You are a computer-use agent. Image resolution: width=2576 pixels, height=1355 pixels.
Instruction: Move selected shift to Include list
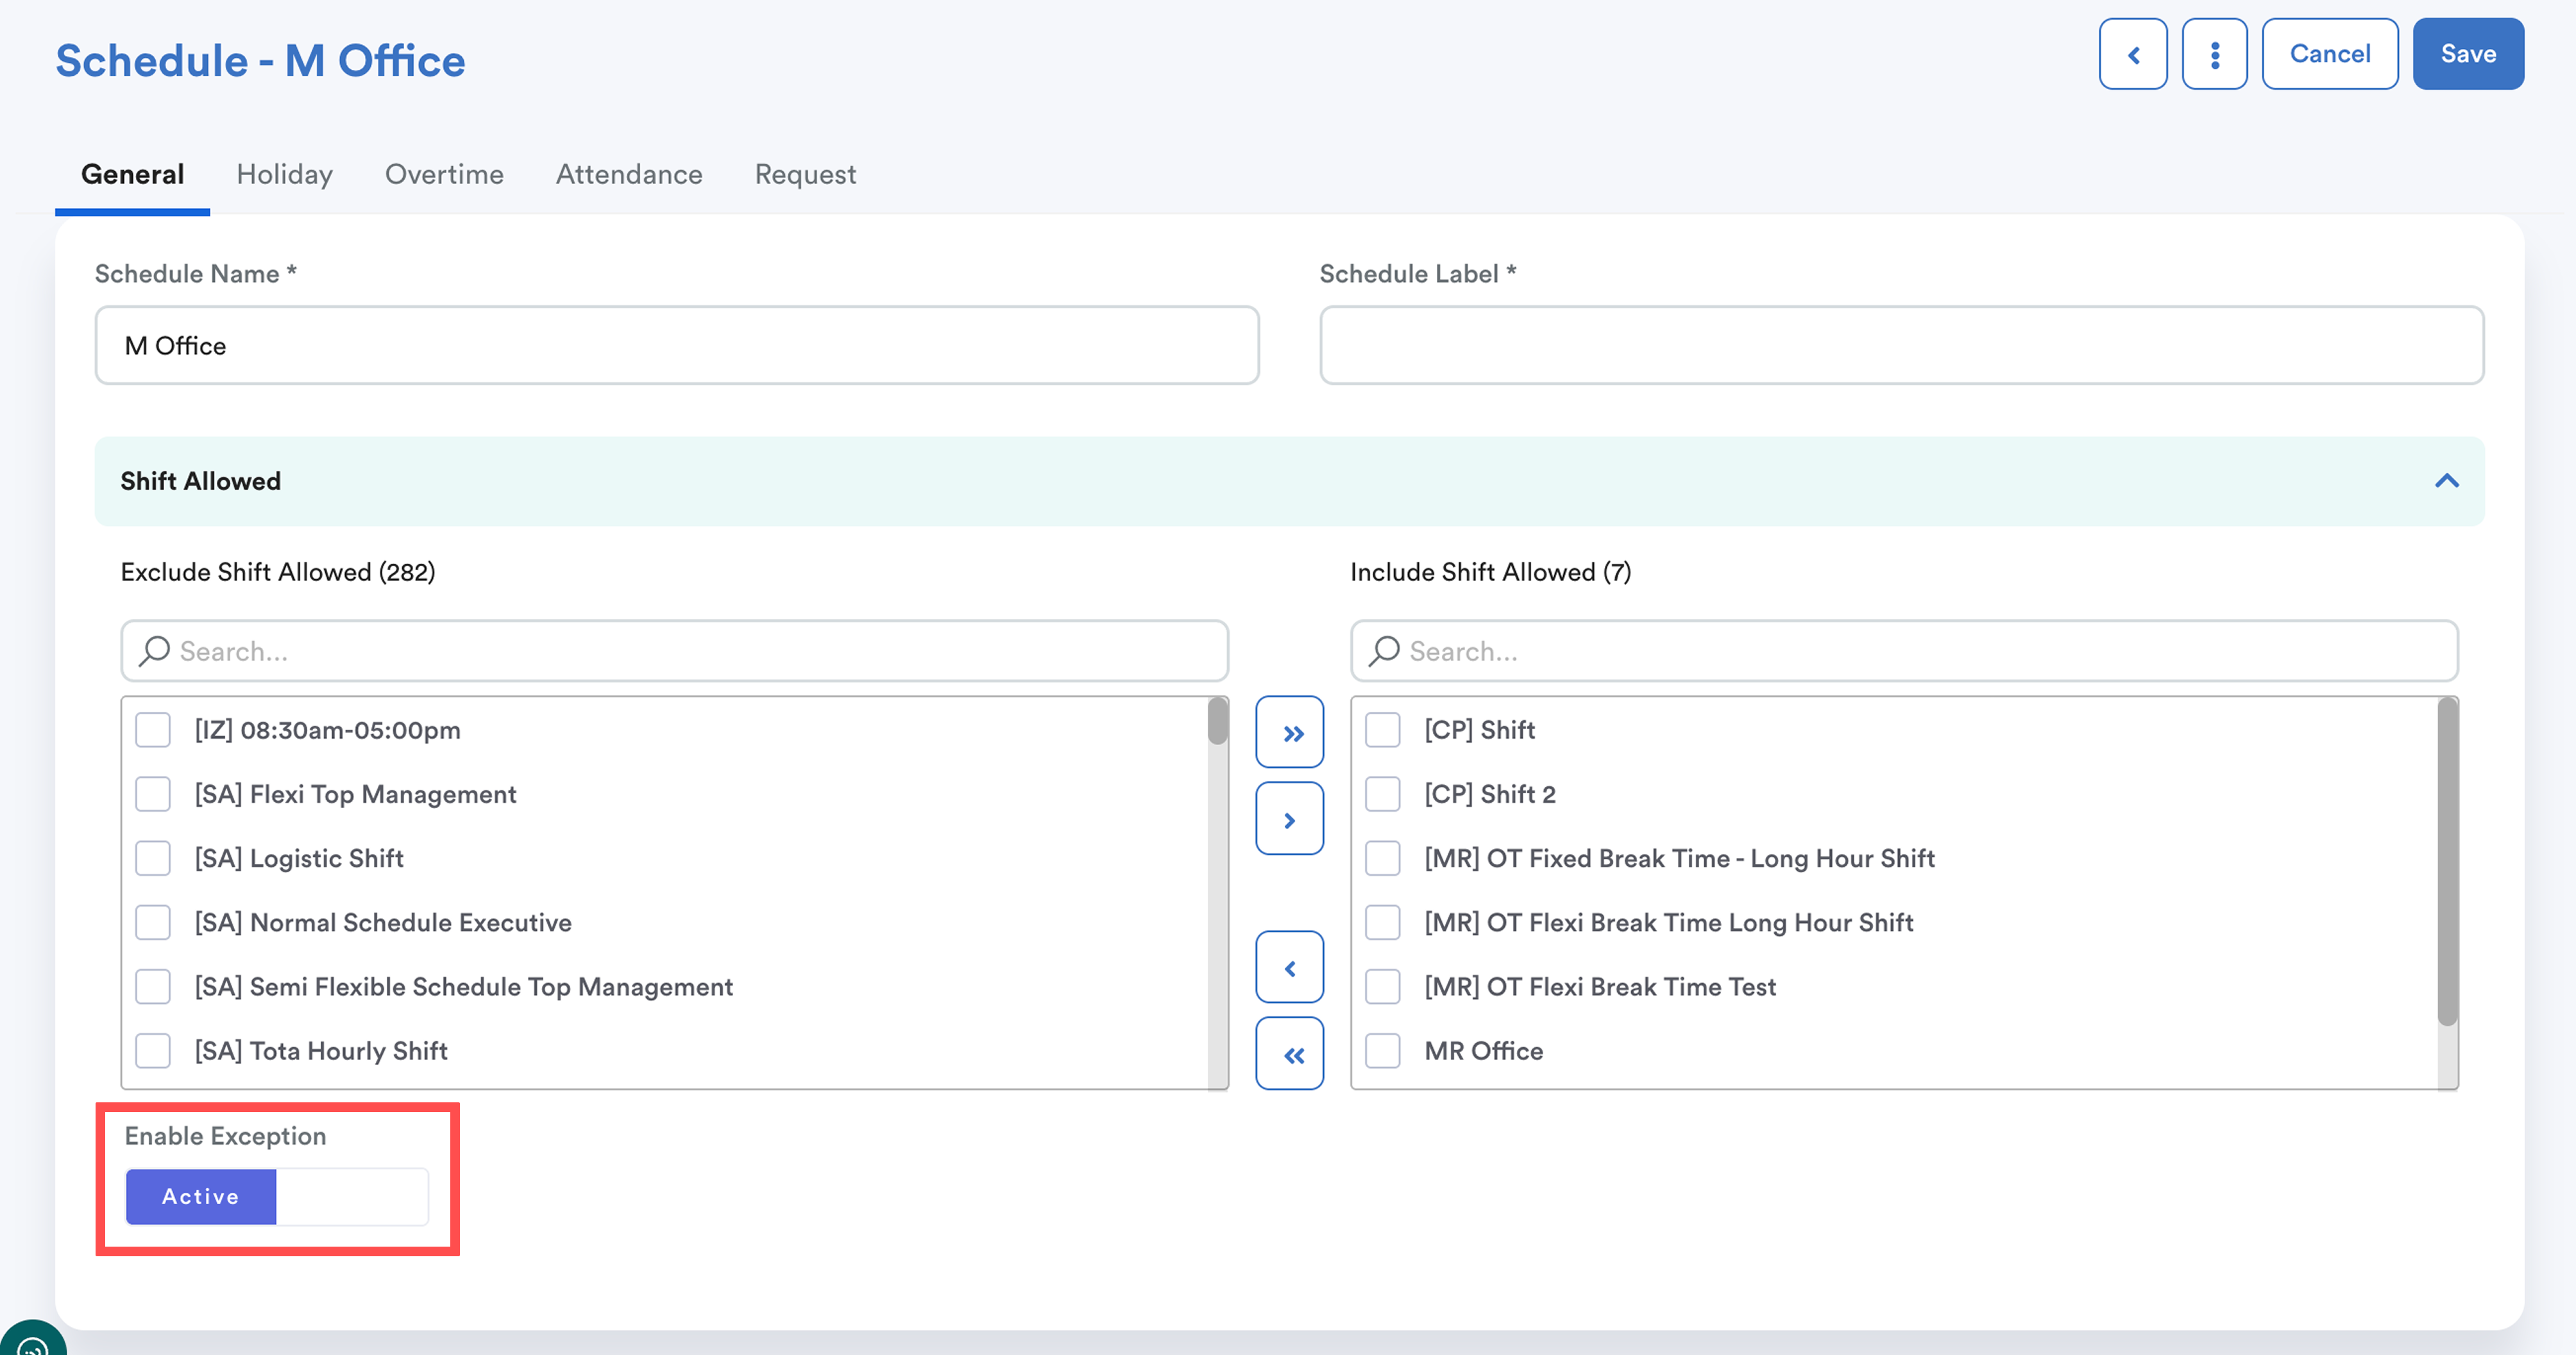[x=1289, y=819]
